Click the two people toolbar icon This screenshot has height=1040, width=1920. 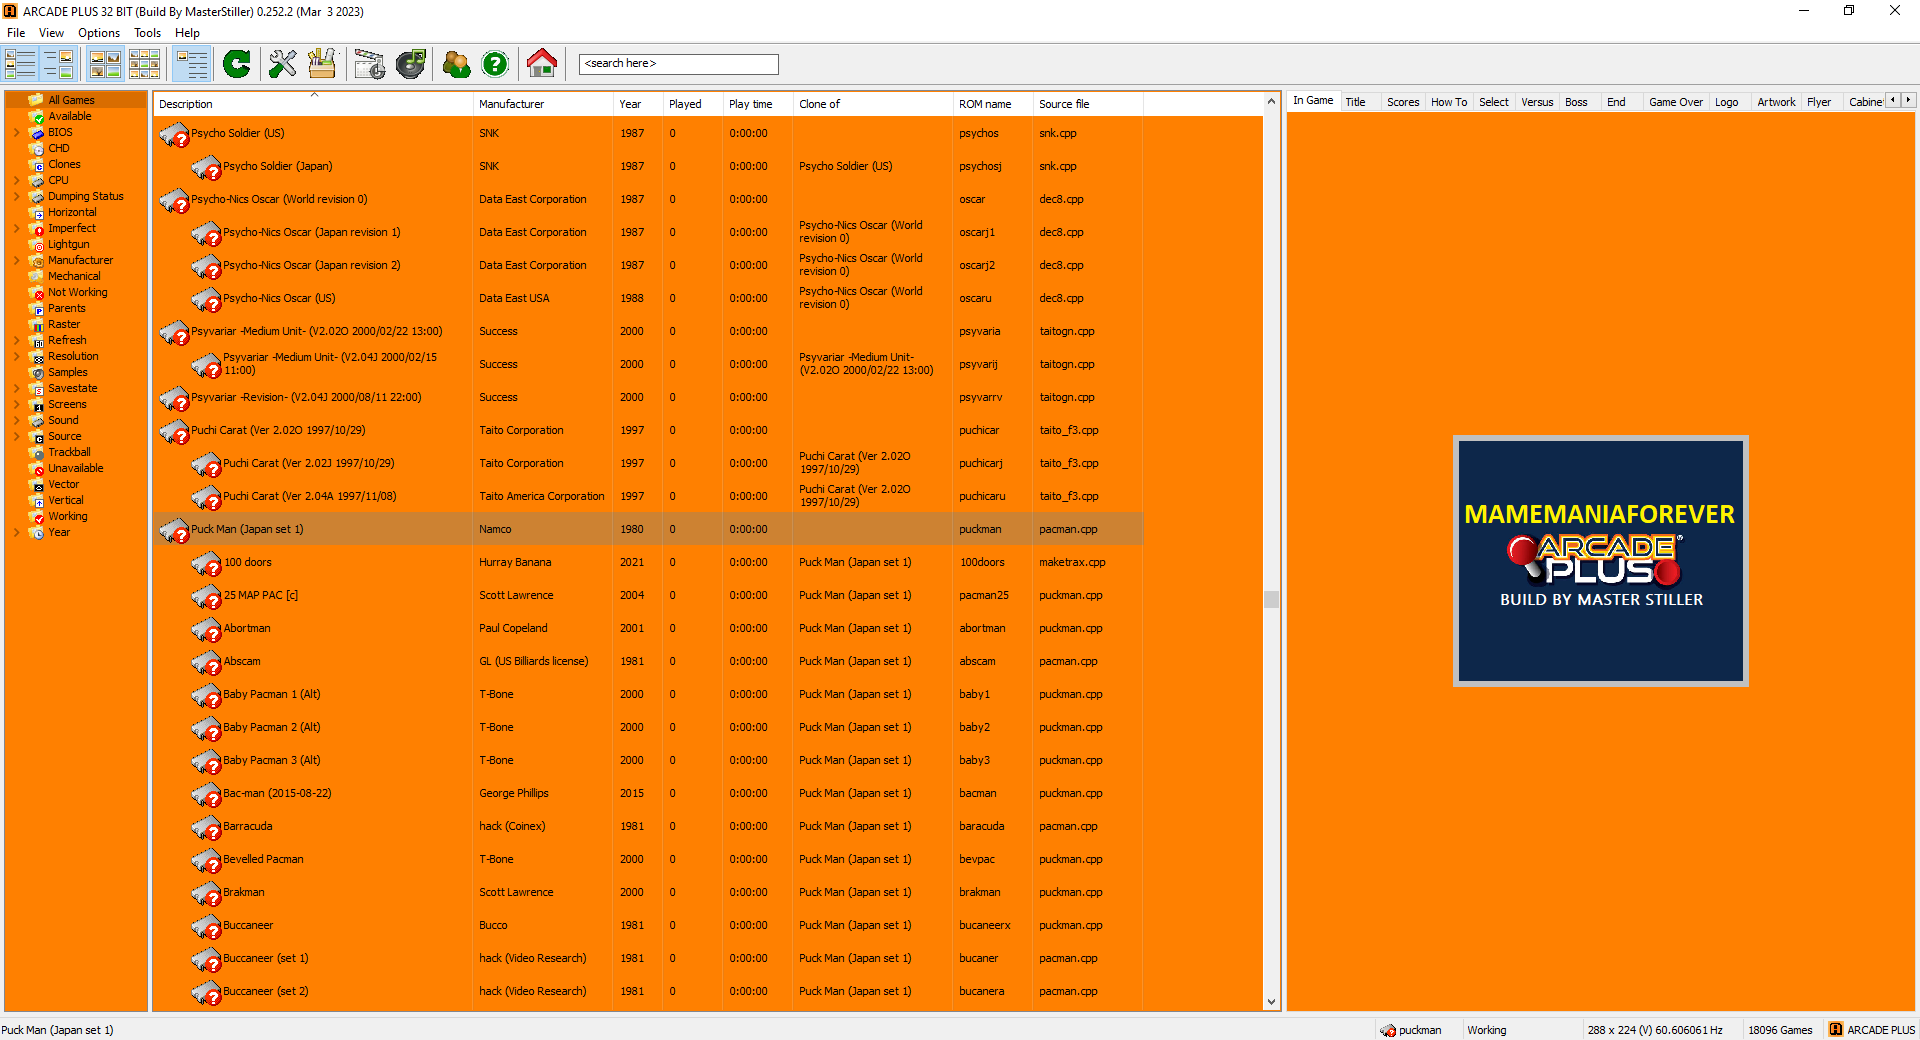point(456,64)
